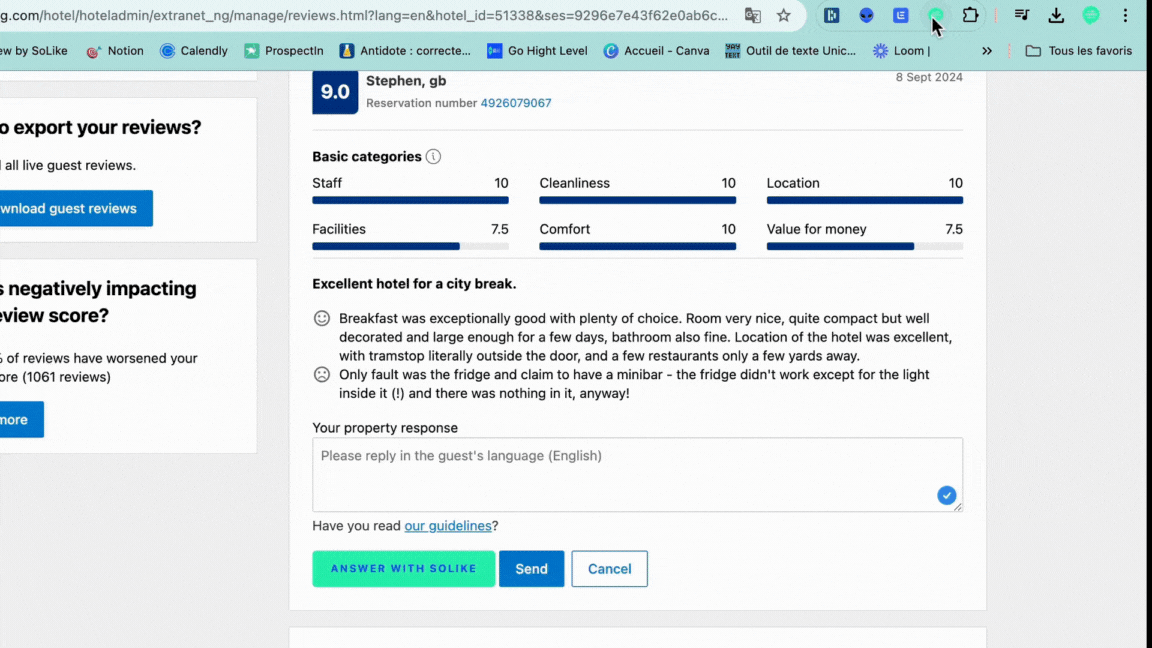Click the Send button

(531, 569)
